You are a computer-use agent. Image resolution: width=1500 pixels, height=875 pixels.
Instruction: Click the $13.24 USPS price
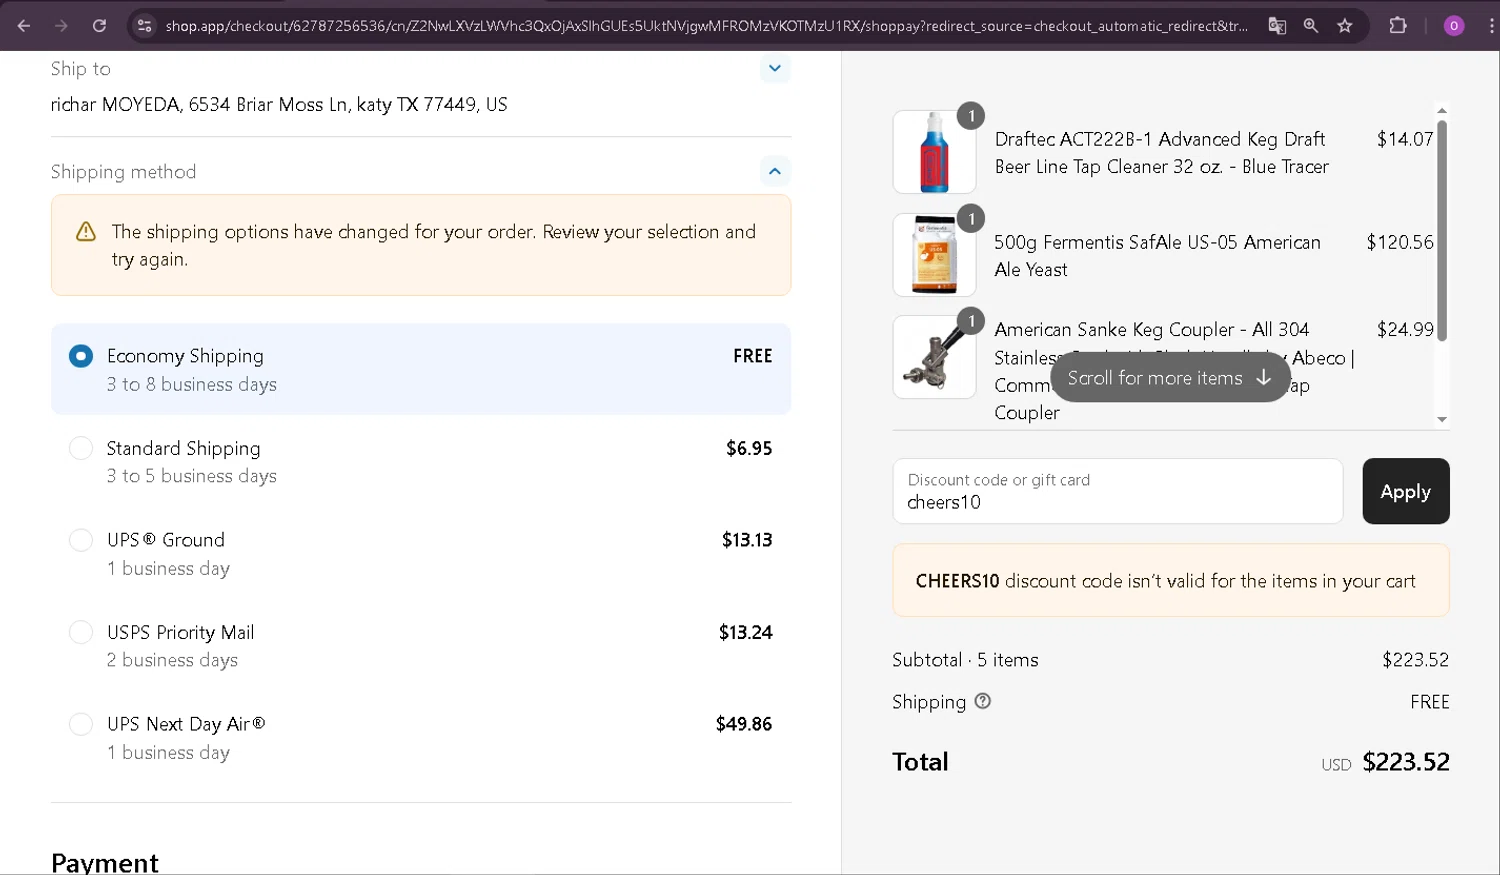coord(745,632)
